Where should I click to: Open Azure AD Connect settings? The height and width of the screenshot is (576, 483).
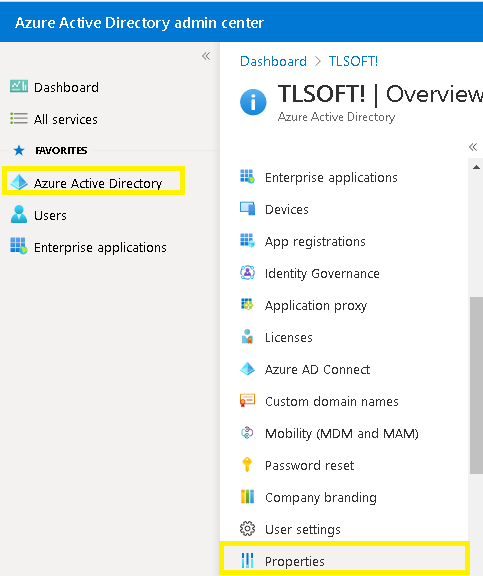(317, 369)
